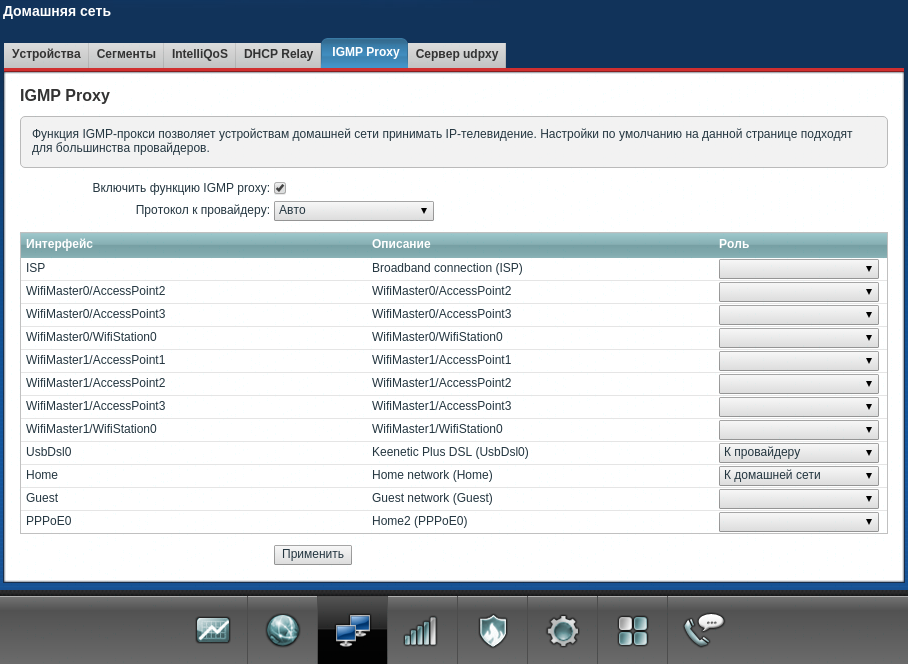Open the applications grid icon
908x664 pixels.
click(x=632, y=630)
